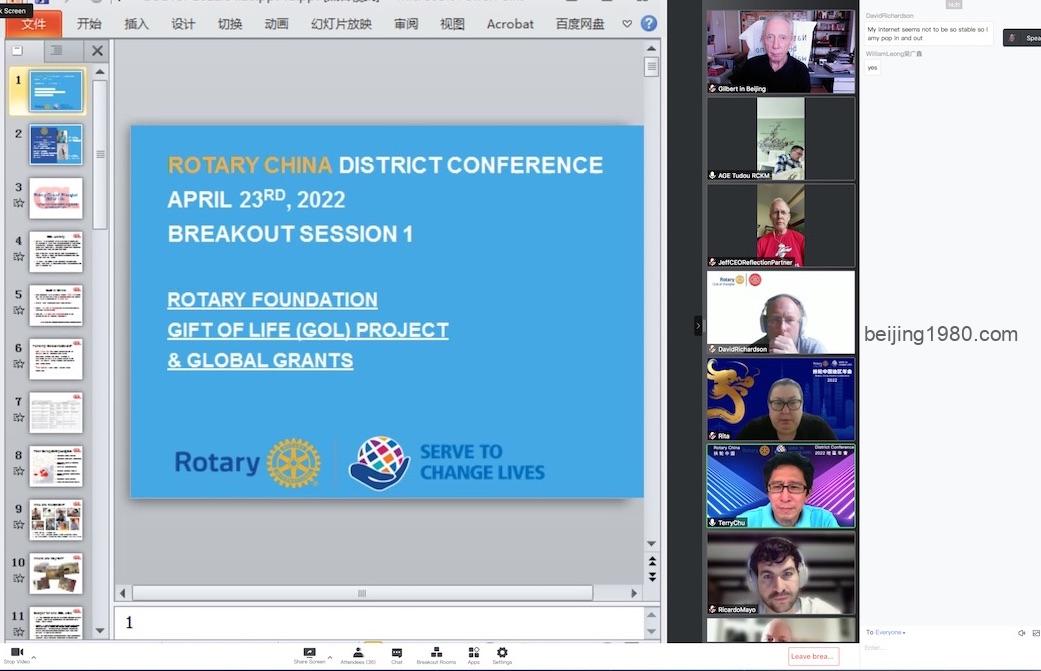Click the Leave breakout room button
1041x671 pixels.
click(814, 656)
